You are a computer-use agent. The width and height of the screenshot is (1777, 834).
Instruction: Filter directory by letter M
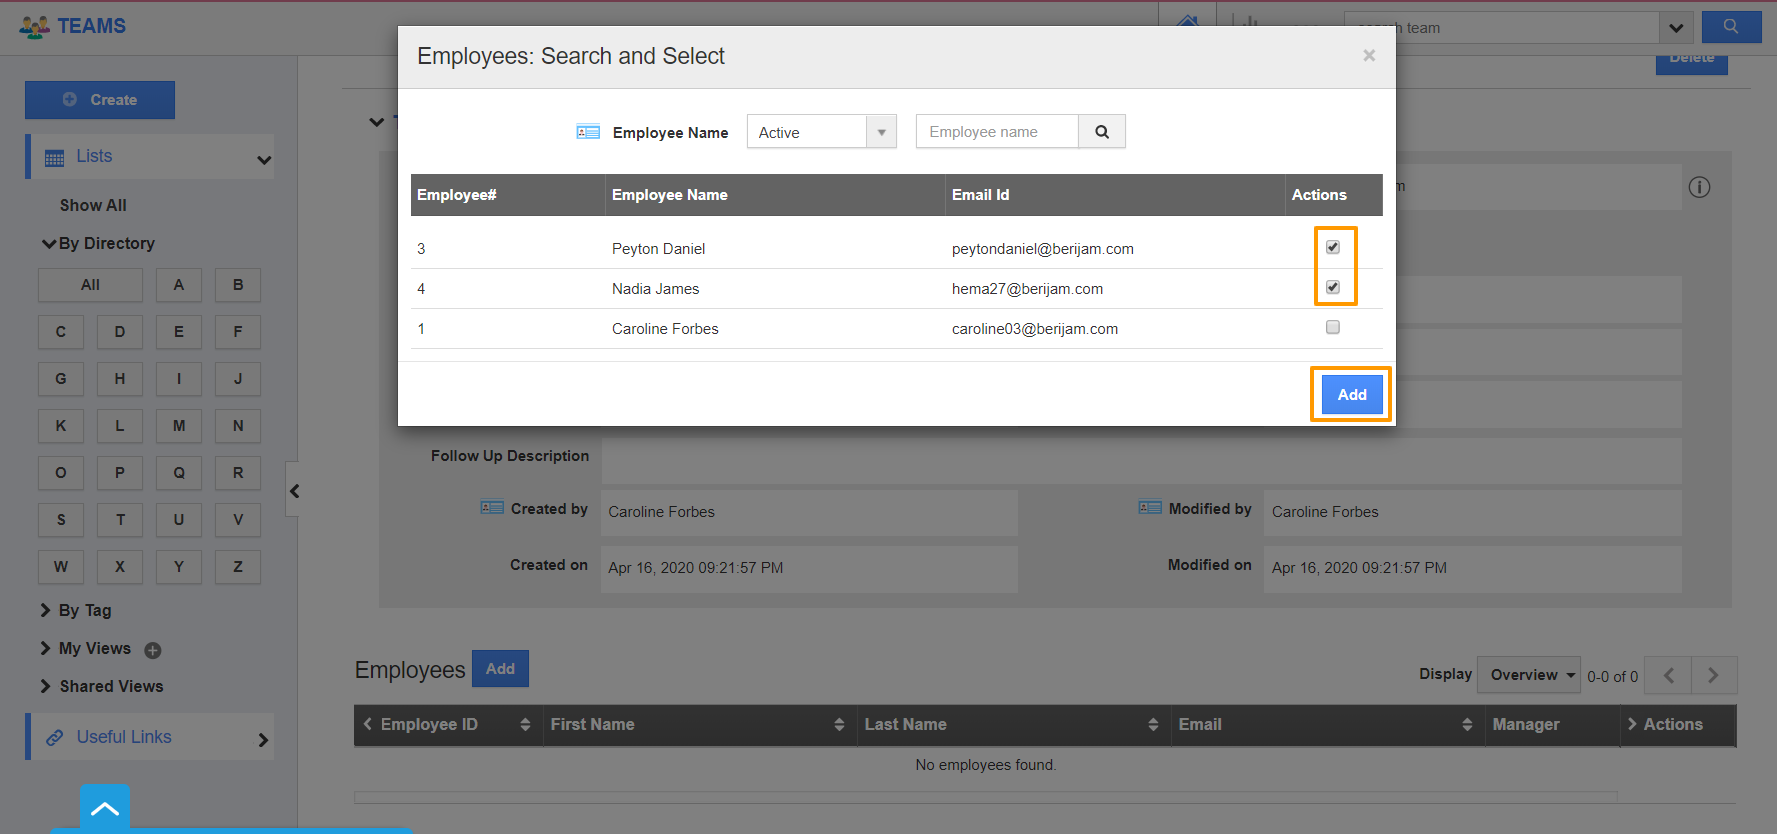[179, 426]
